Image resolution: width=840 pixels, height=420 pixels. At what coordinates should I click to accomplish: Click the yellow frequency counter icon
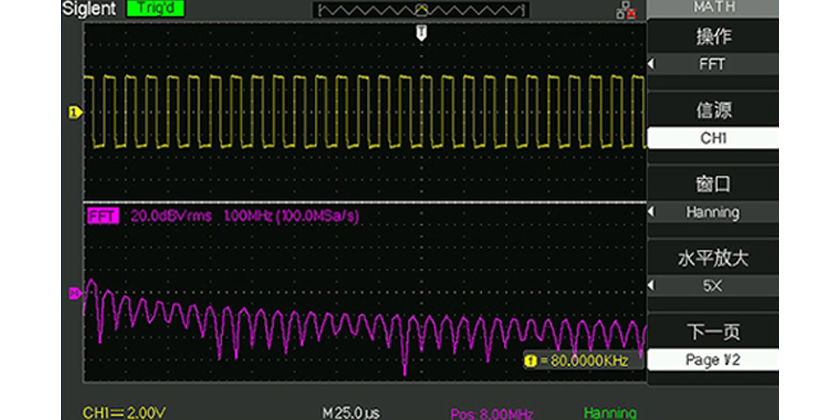click(x=531, y=360)
